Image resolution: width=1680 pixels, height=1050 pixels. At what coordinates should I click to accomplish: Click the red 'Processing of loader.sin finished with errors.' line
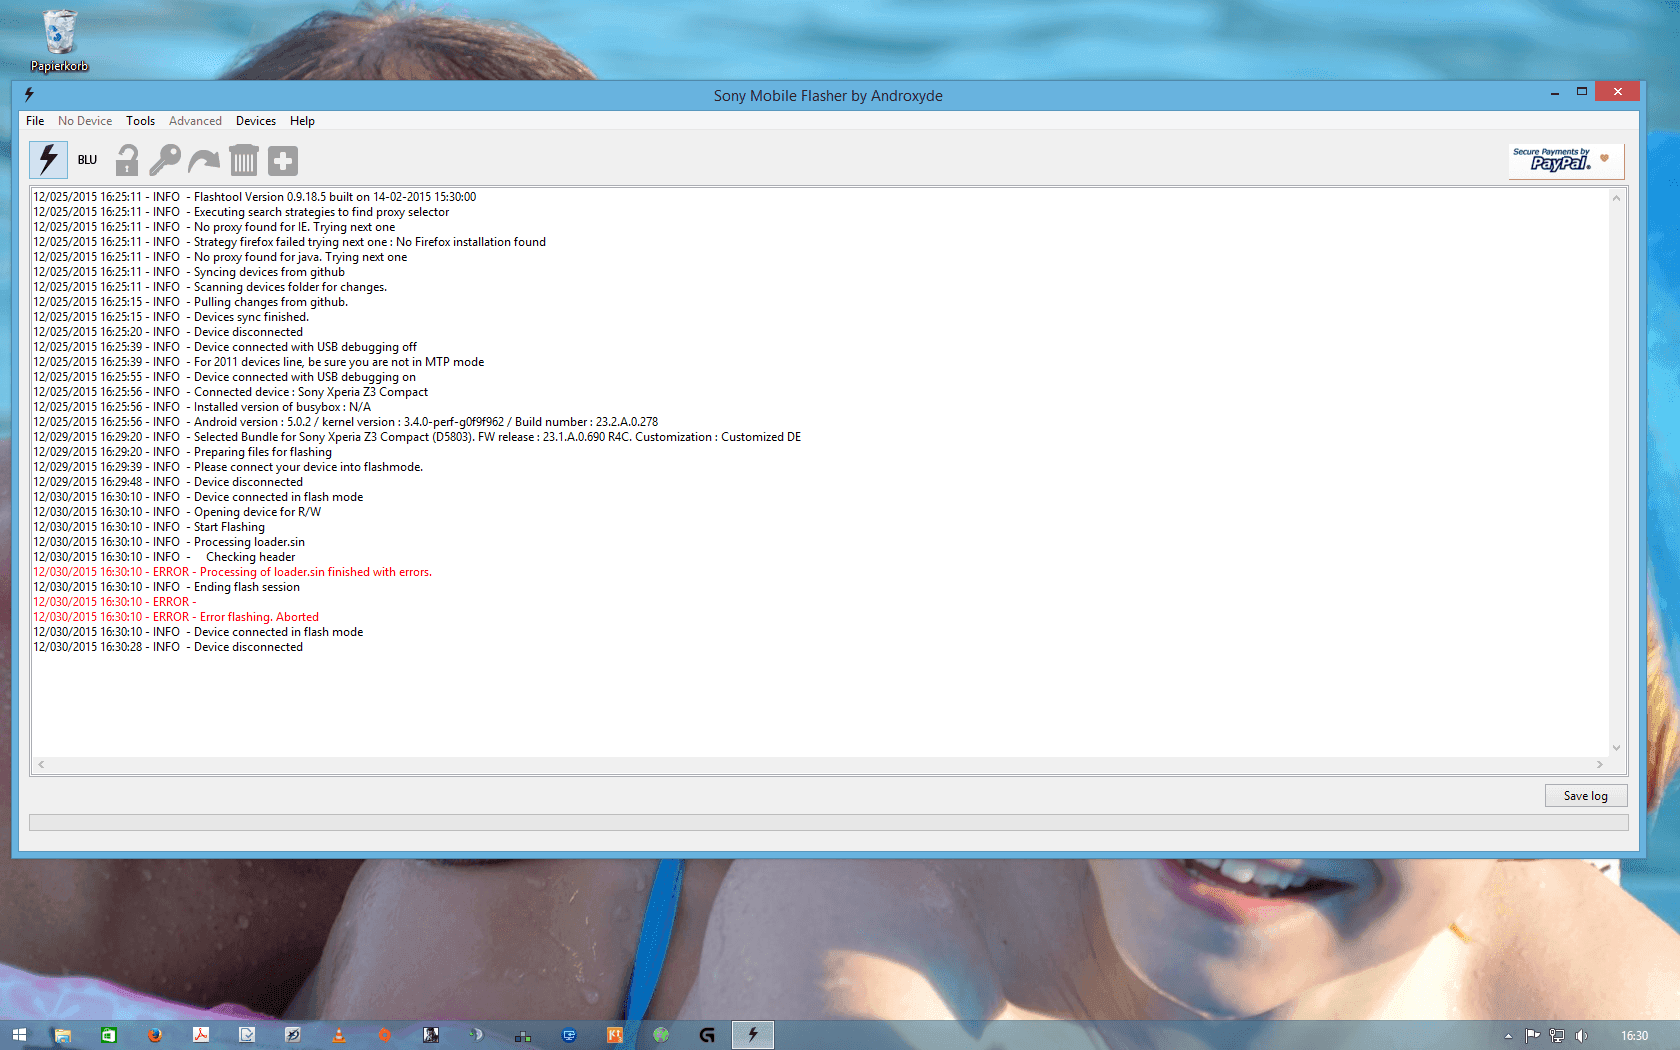coord(233,572)
